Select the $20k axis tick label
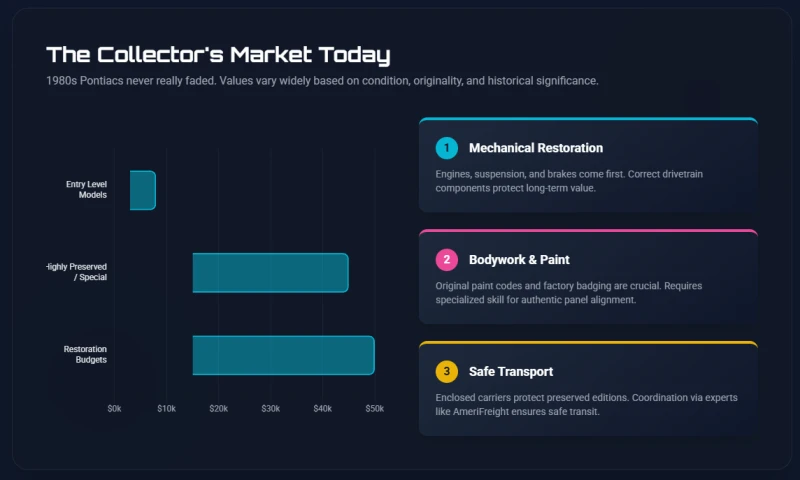 [x=218, y=409]
